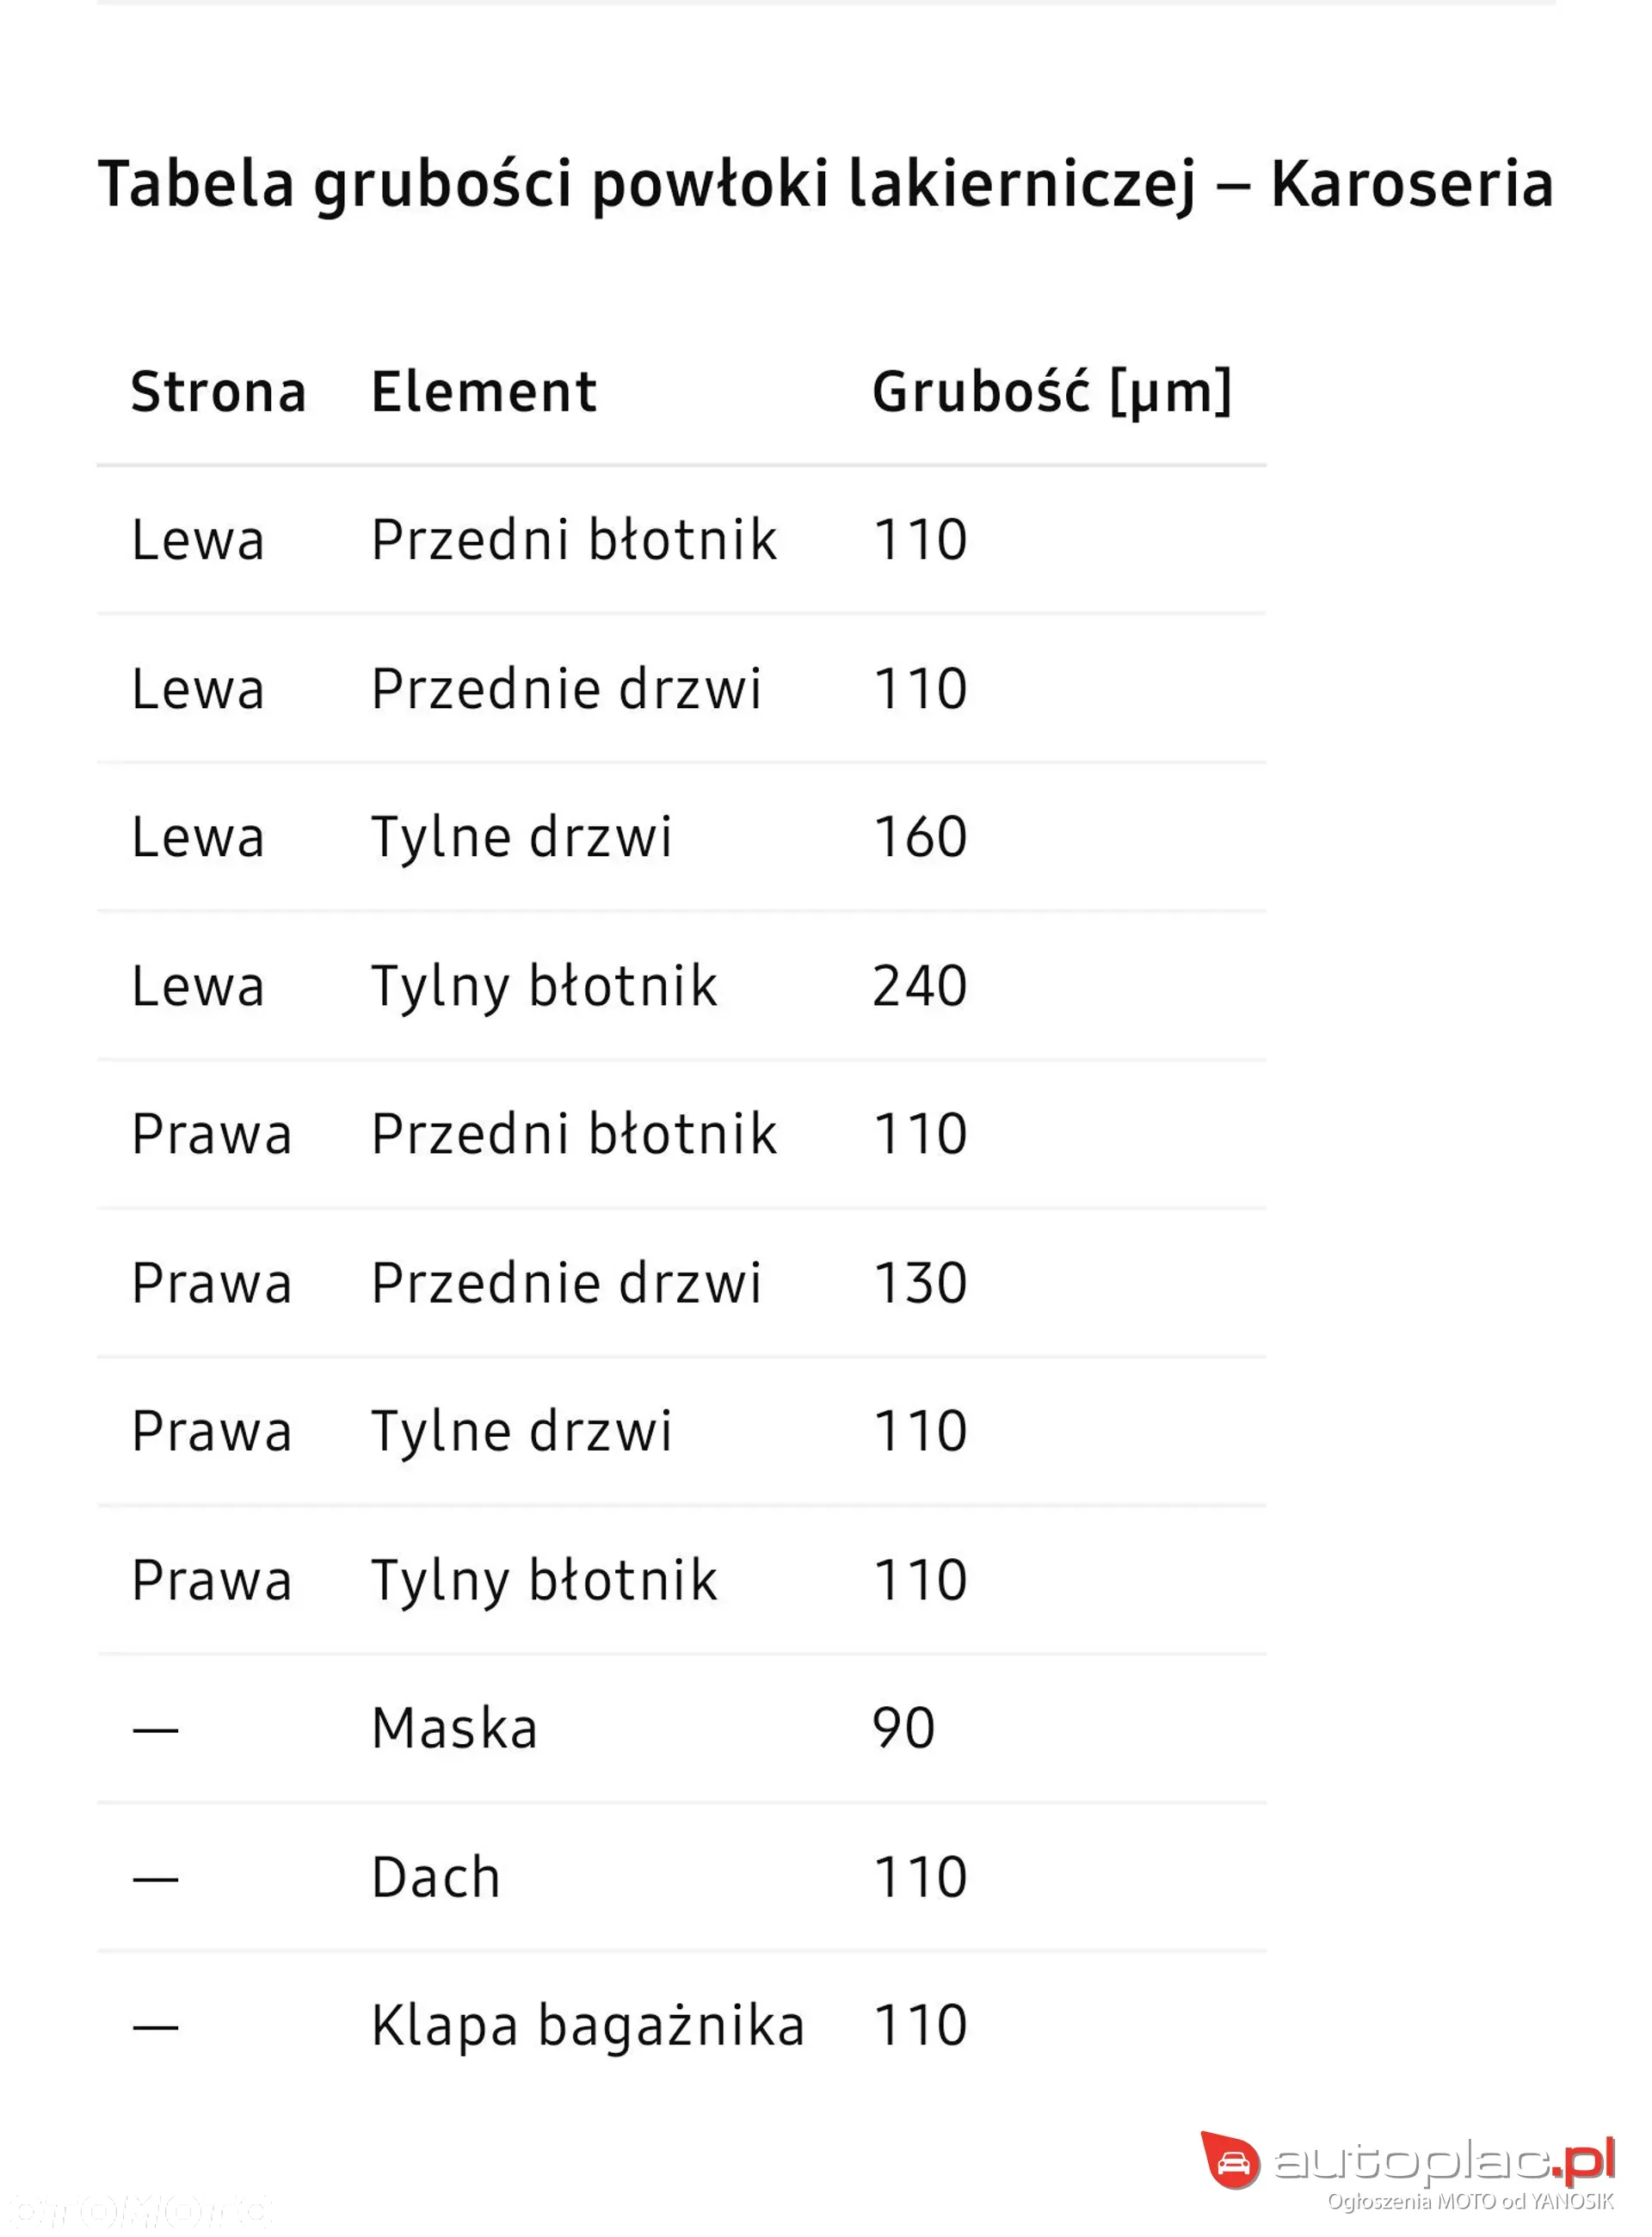Select the Strona column header

(x=218, y=391)
